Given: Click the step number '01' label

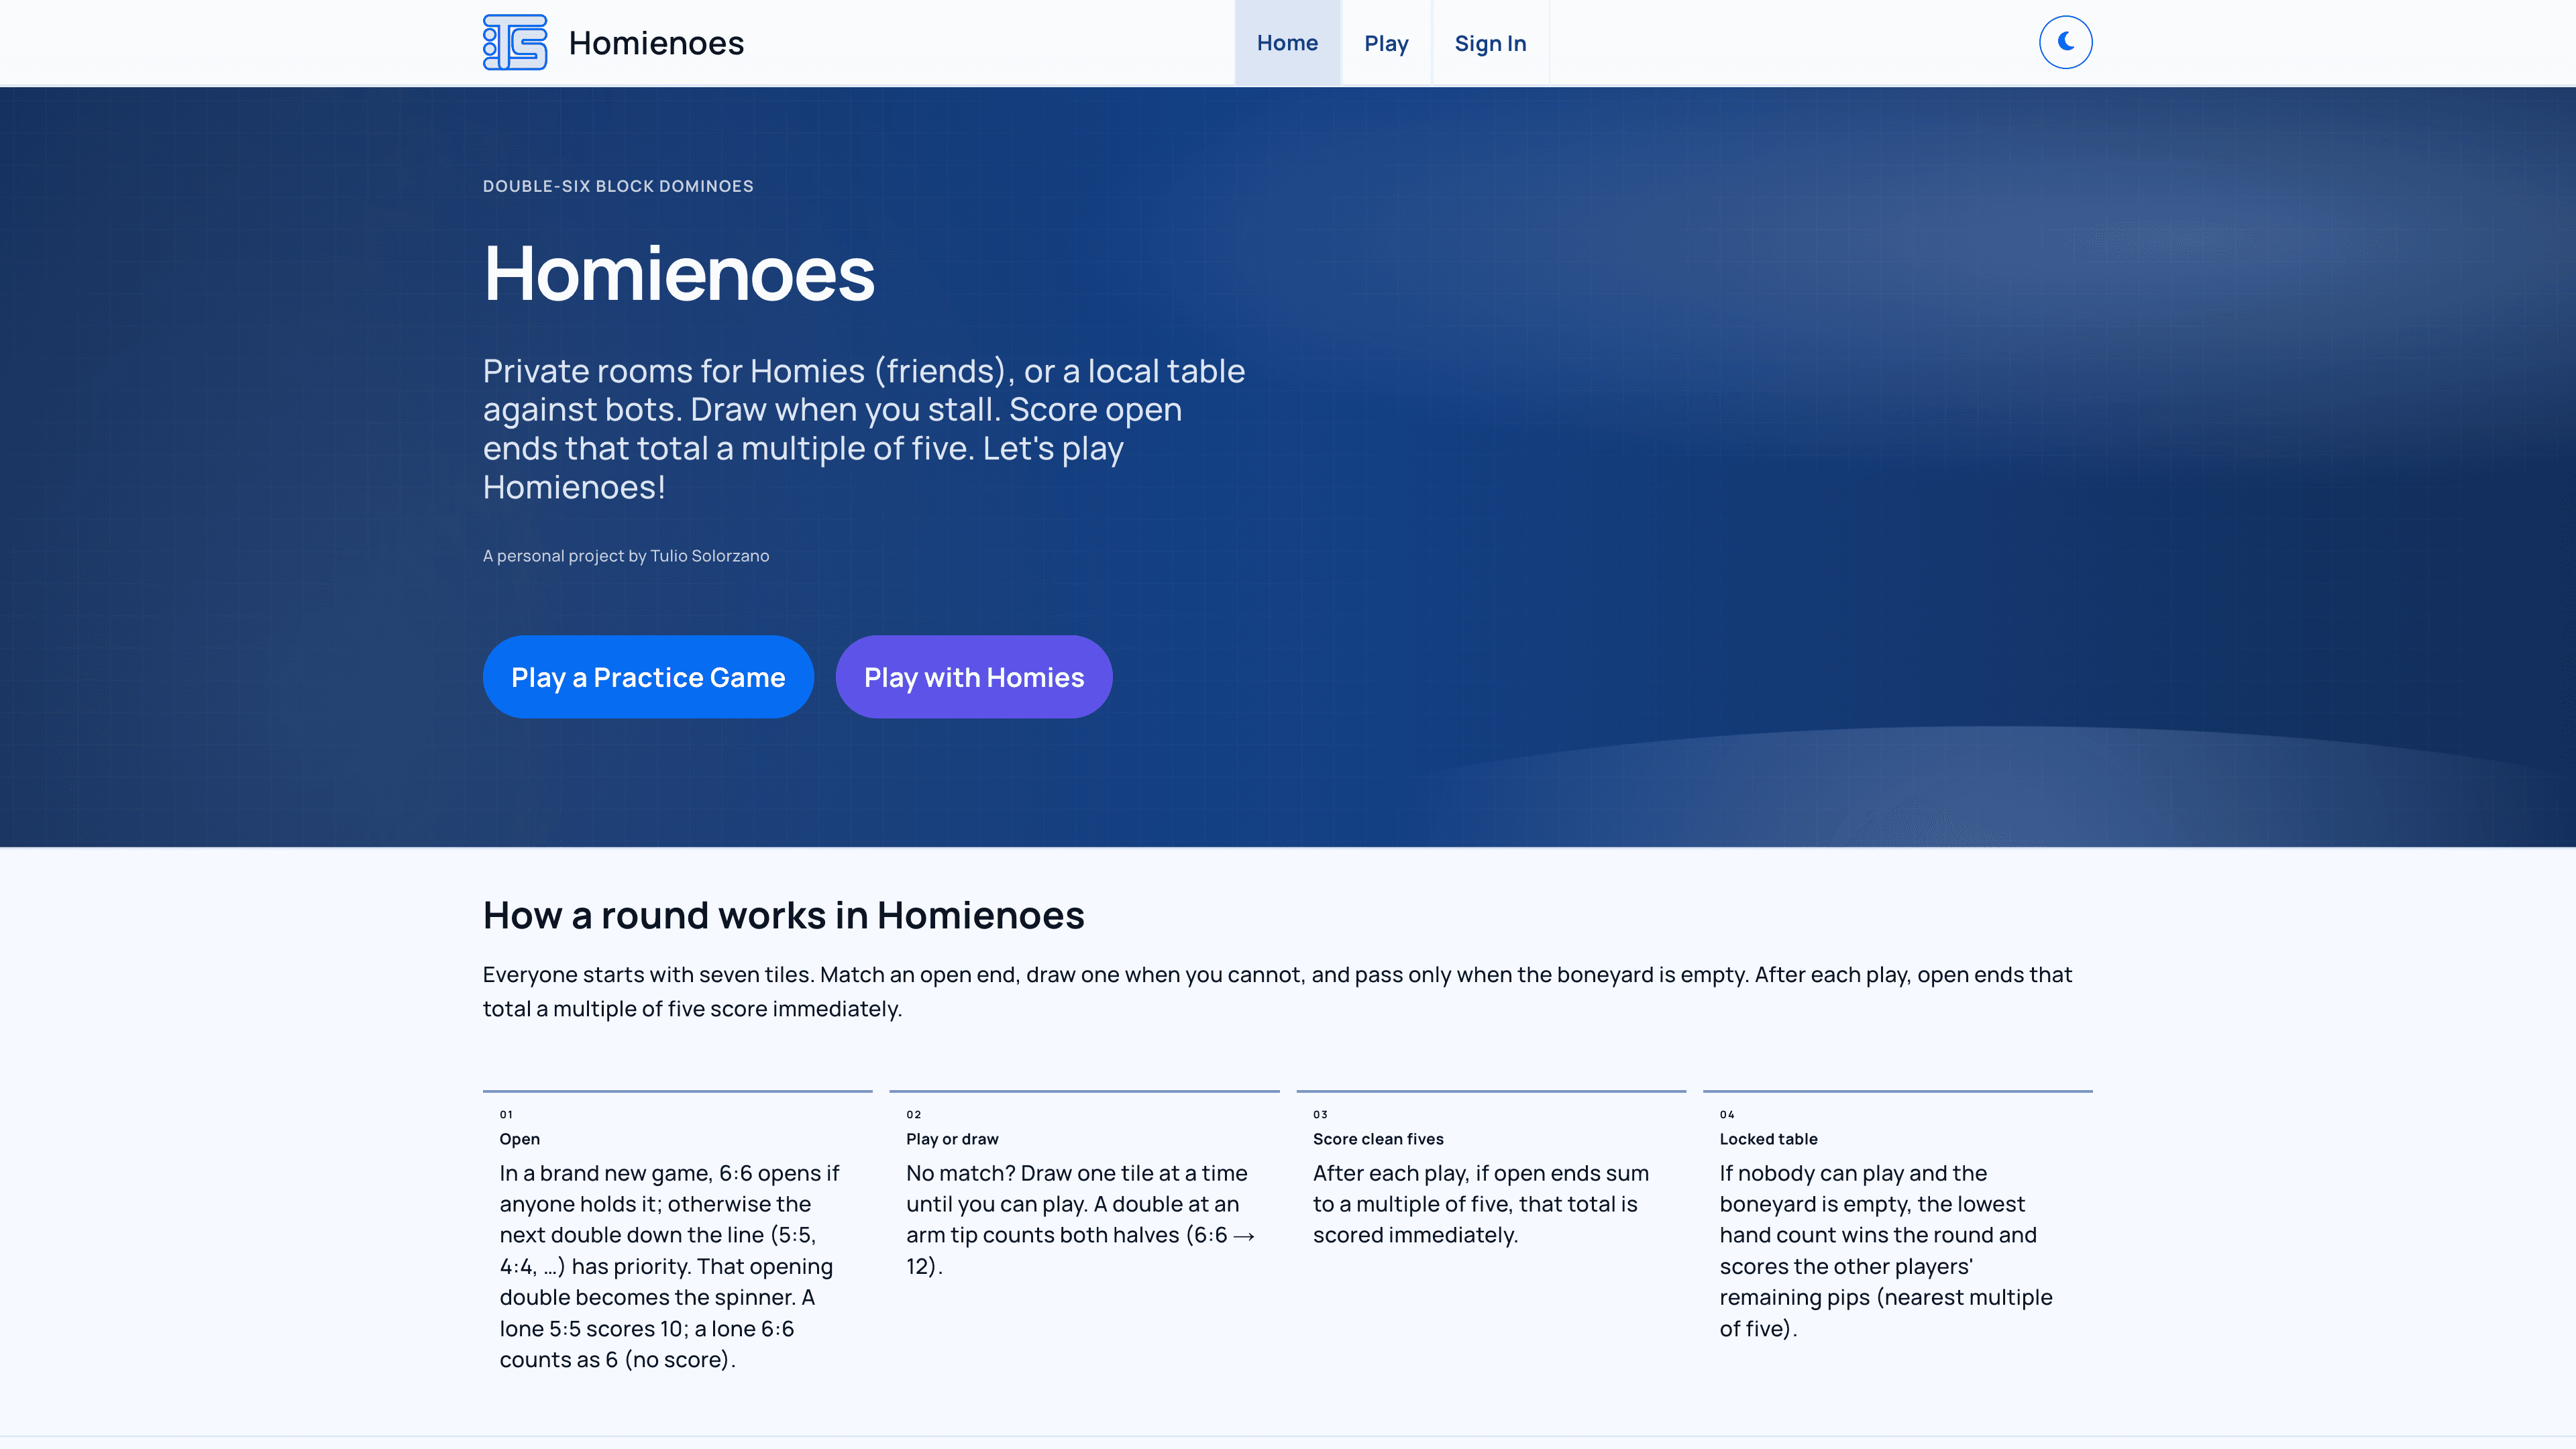Looking at the screenshot, I should [506, 1114].
